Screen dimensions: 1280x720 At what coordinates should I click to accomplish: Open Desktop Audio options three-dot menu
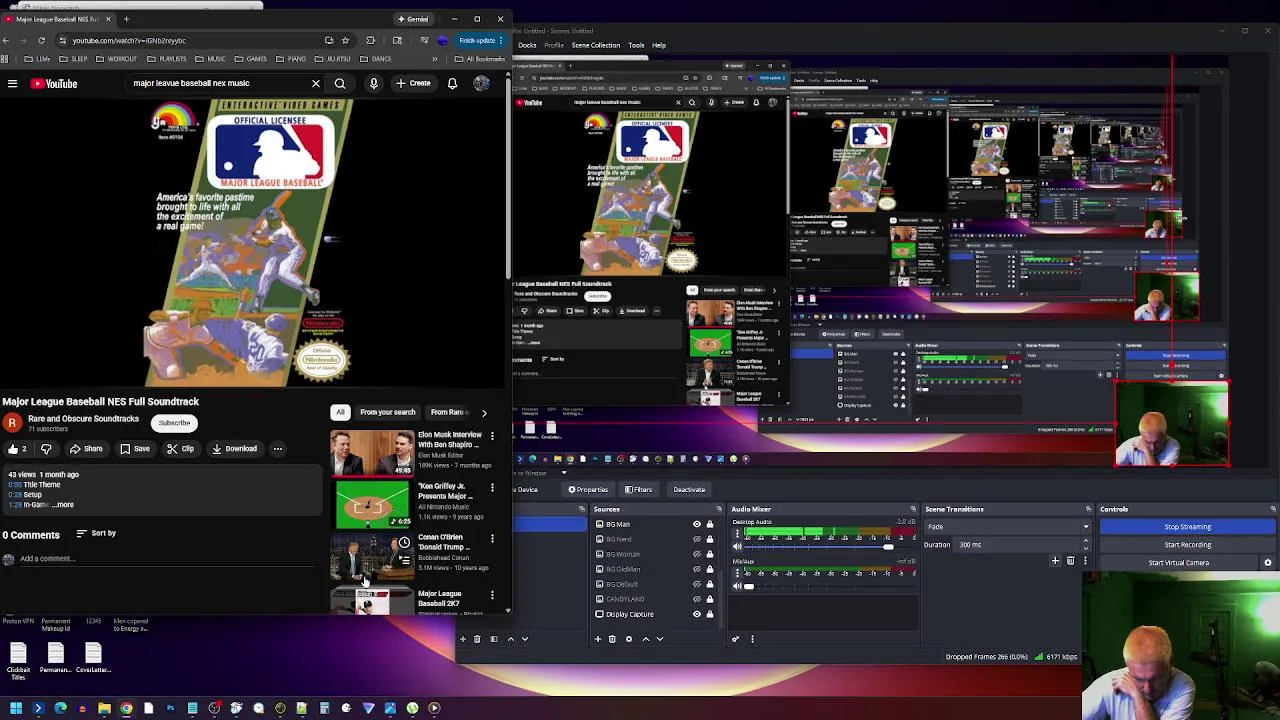point(737,534)
